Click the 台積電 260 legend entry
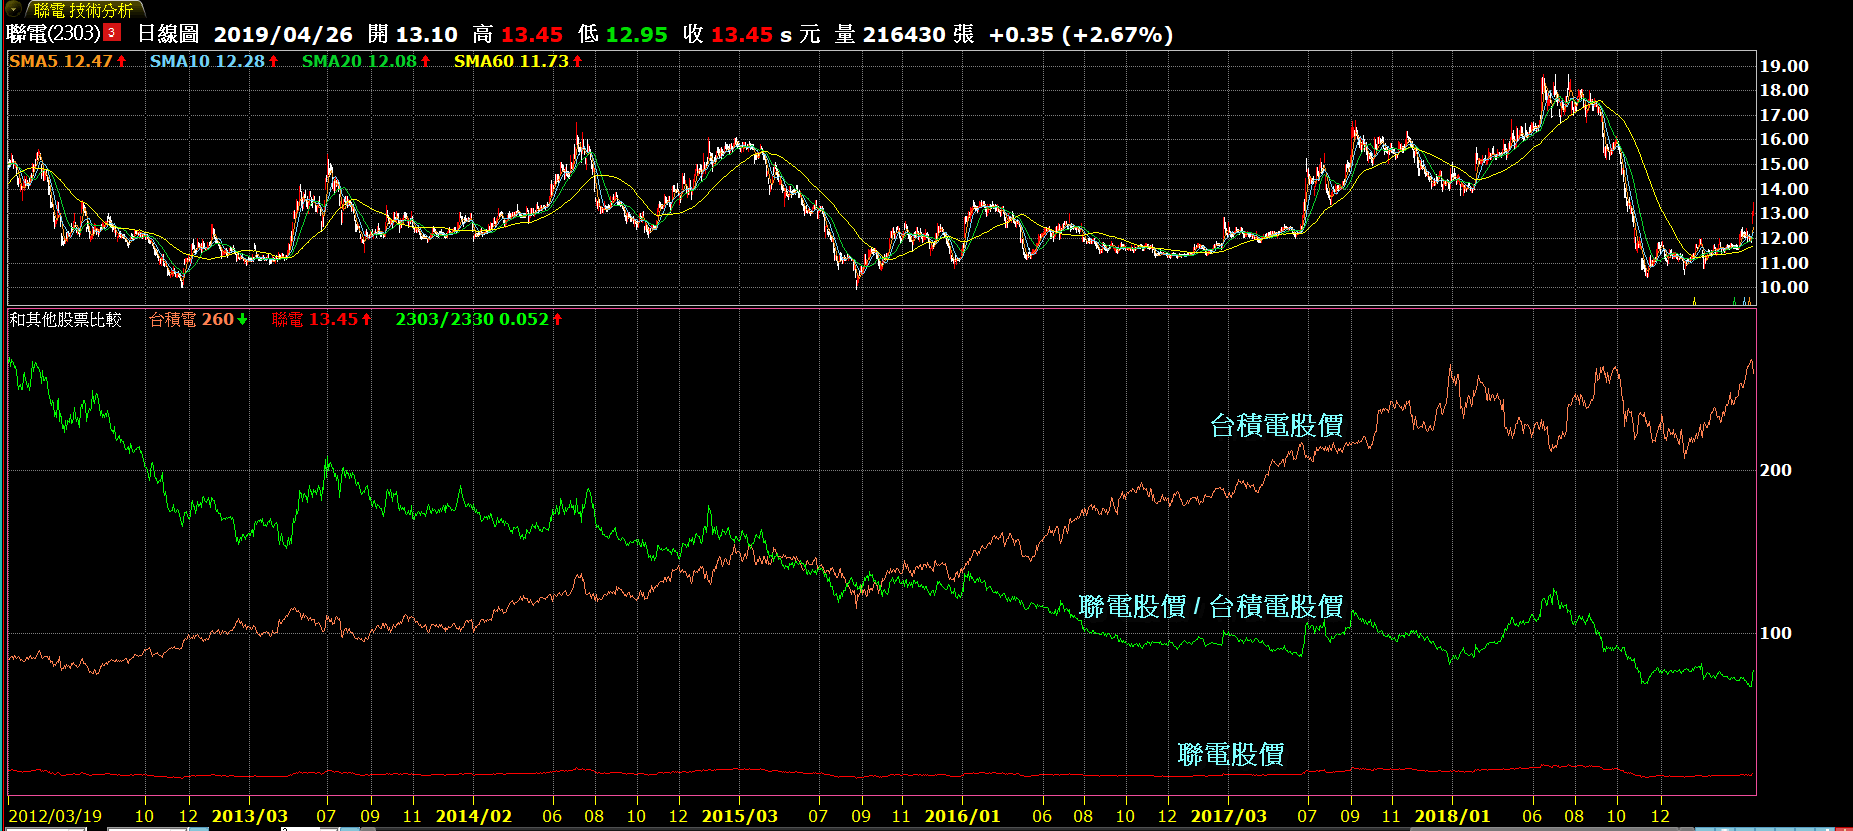 191,319
